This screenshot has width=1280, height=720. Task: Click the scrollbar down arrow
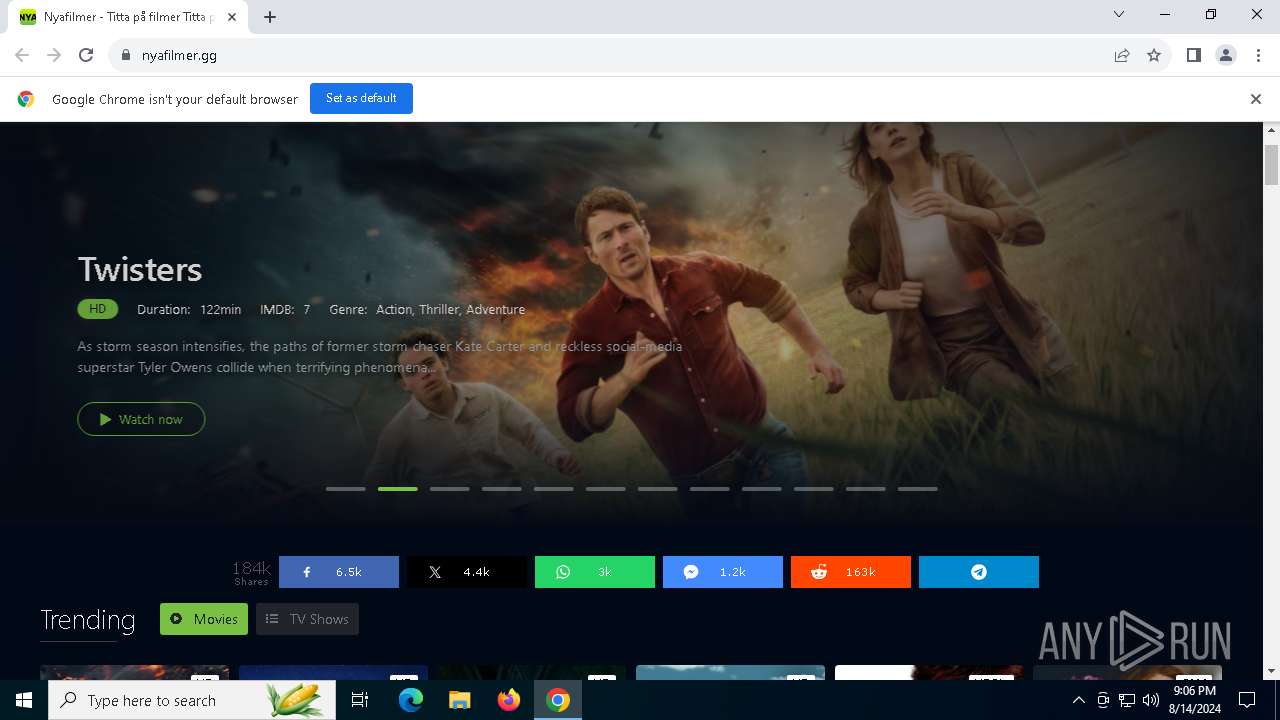click(x=1271, y=671)
